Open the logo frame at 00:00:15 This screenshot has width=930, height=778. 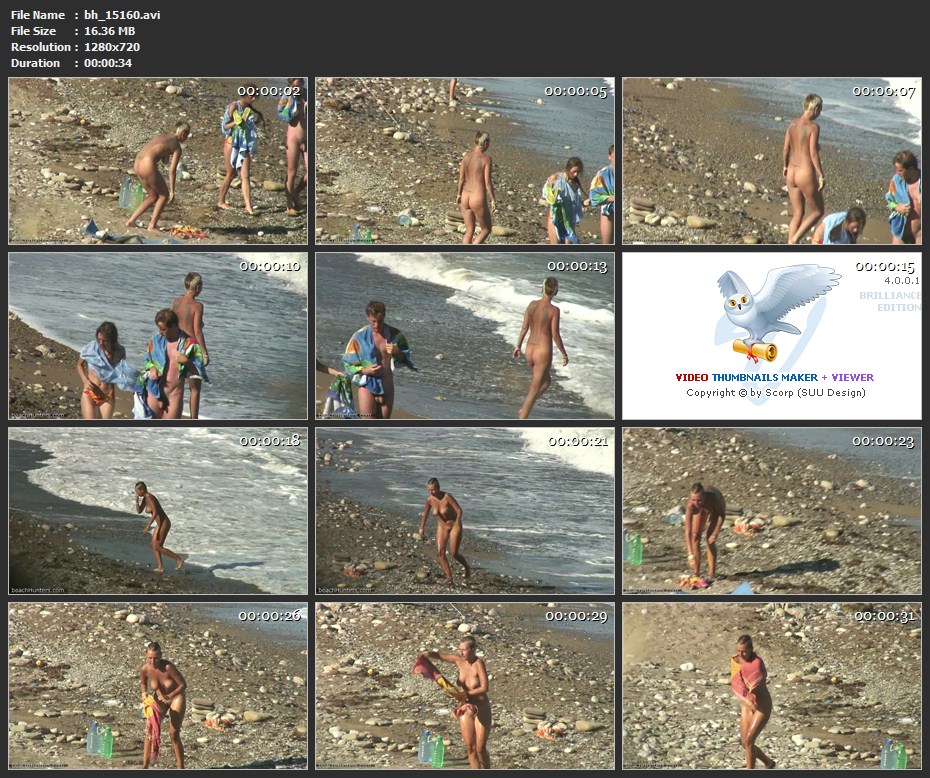(772, 336)
